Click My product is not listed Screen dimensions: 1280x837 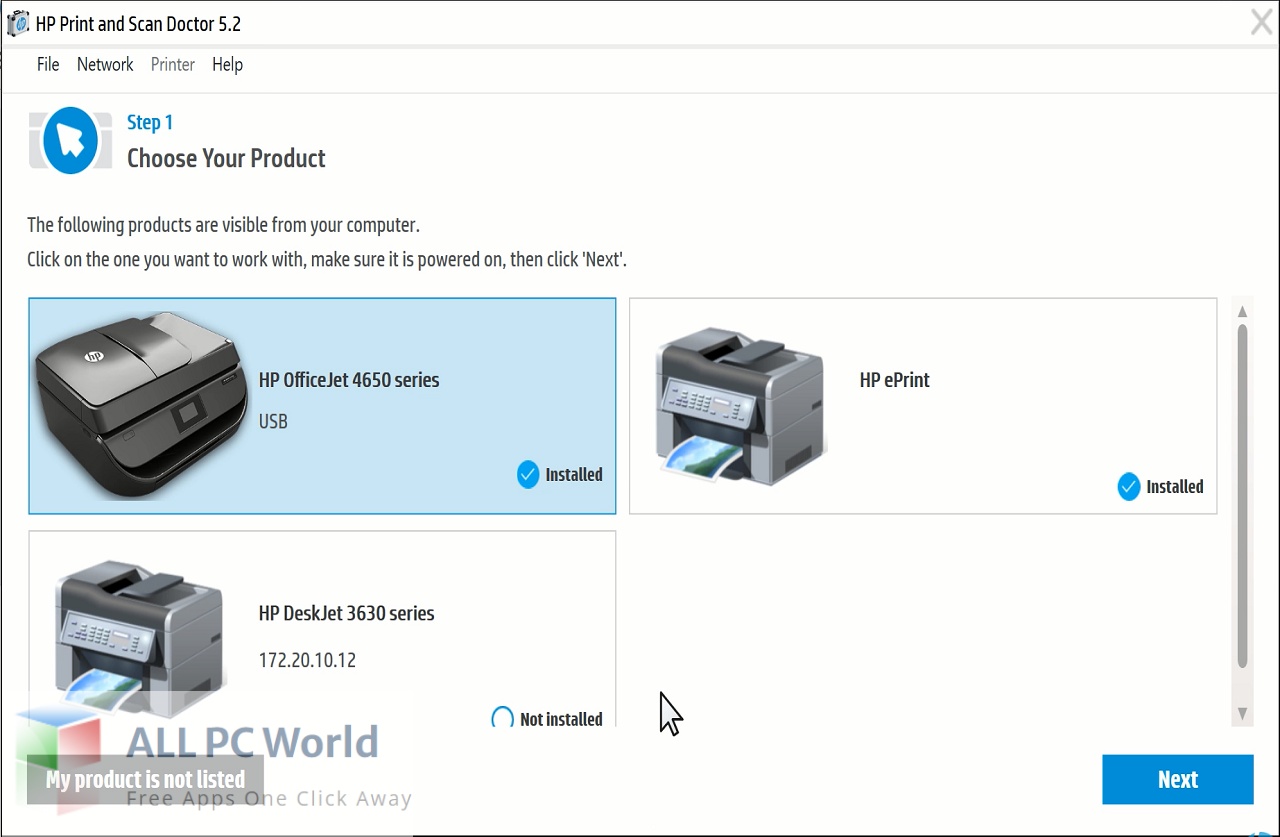point(145,779)
